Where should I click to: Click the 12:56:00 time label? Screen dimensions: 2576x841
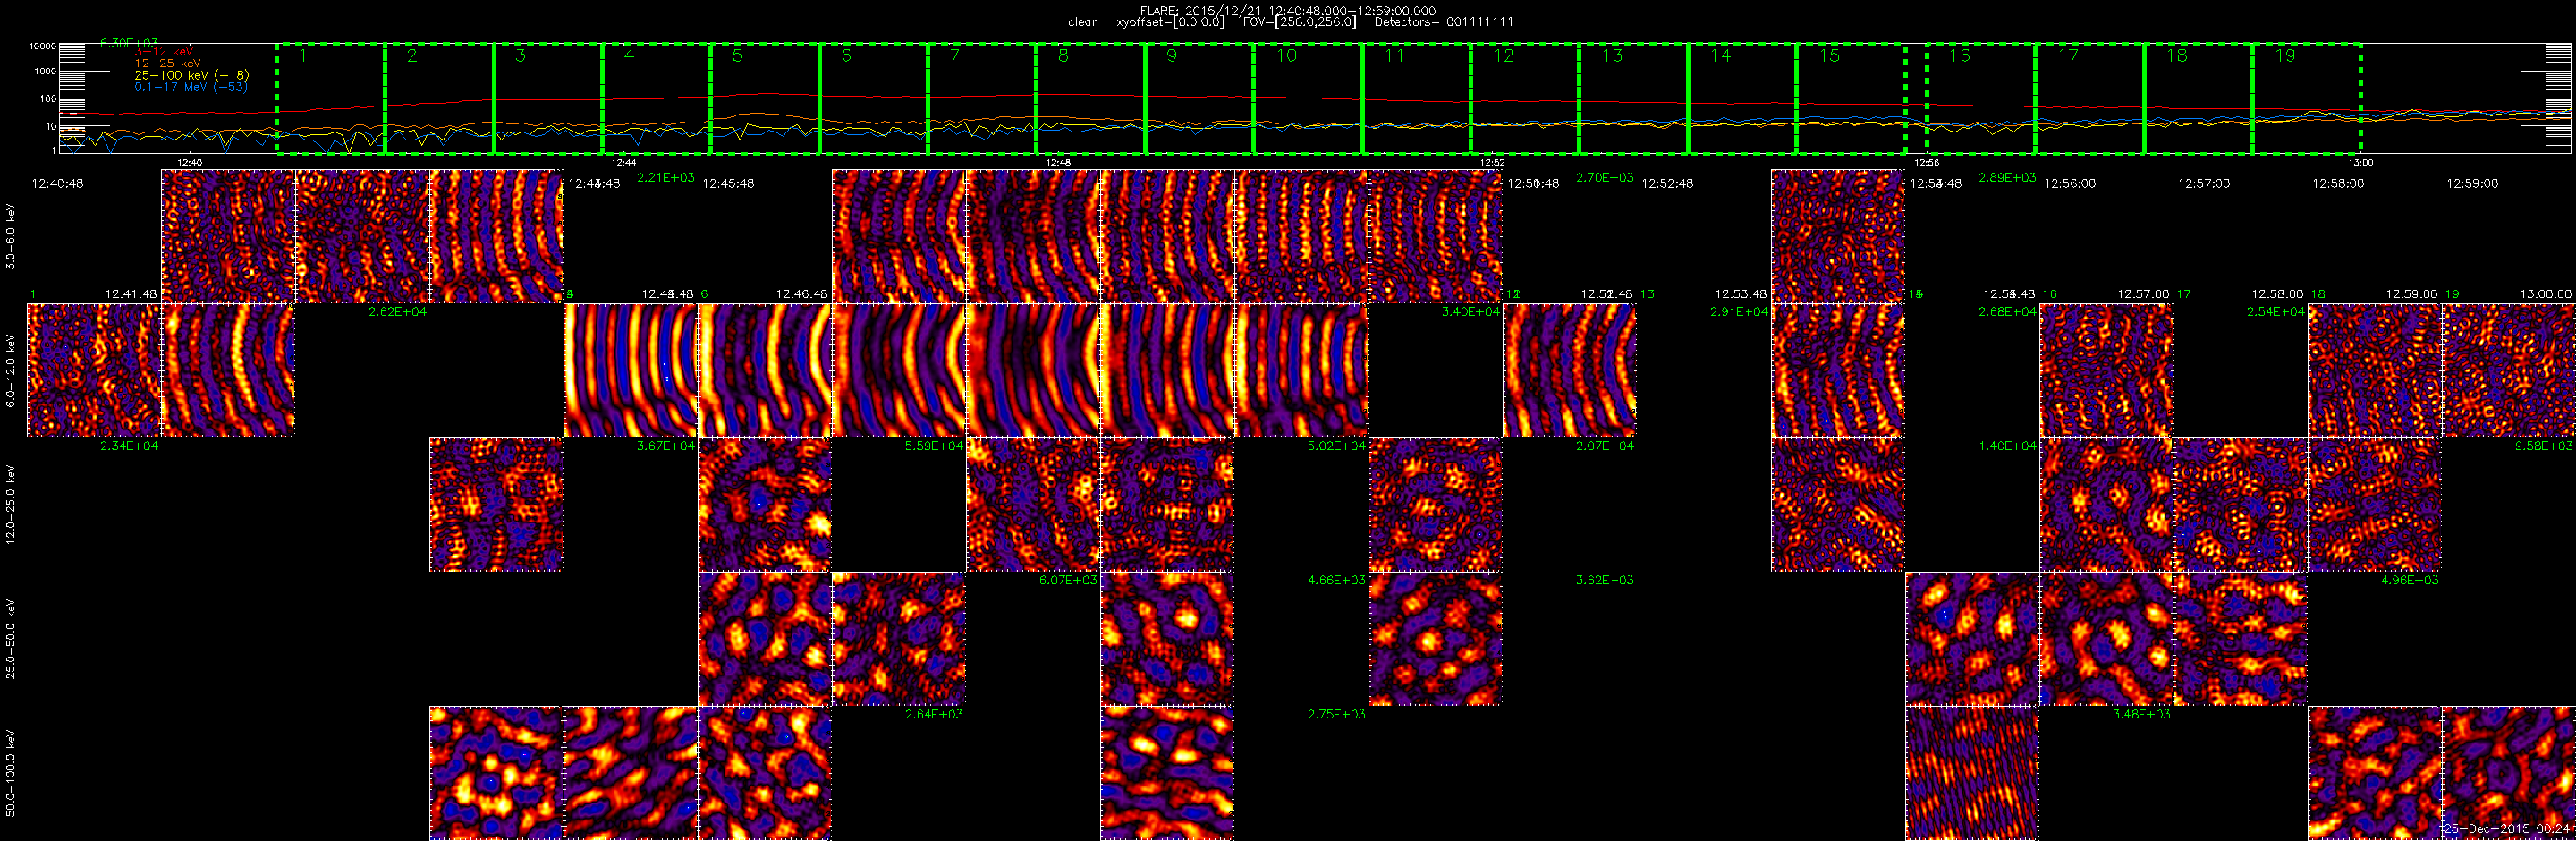point(2070,184)
